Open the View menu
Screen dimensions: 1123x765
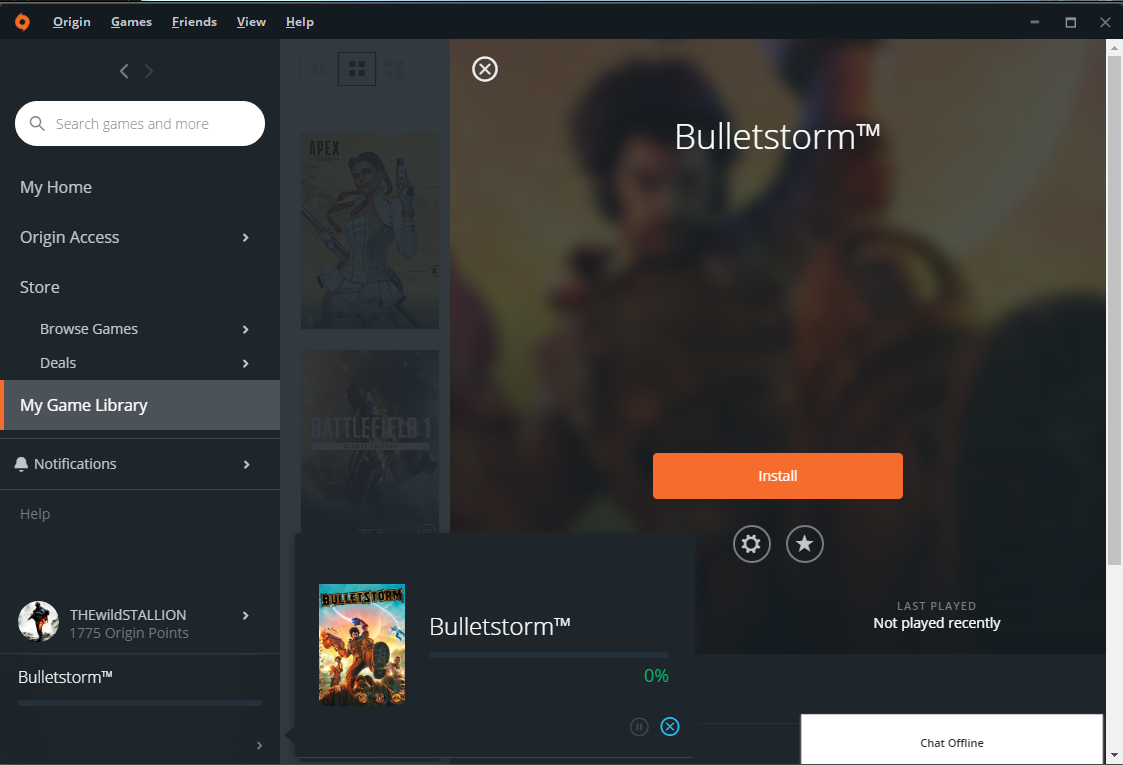tap(251, 22)
